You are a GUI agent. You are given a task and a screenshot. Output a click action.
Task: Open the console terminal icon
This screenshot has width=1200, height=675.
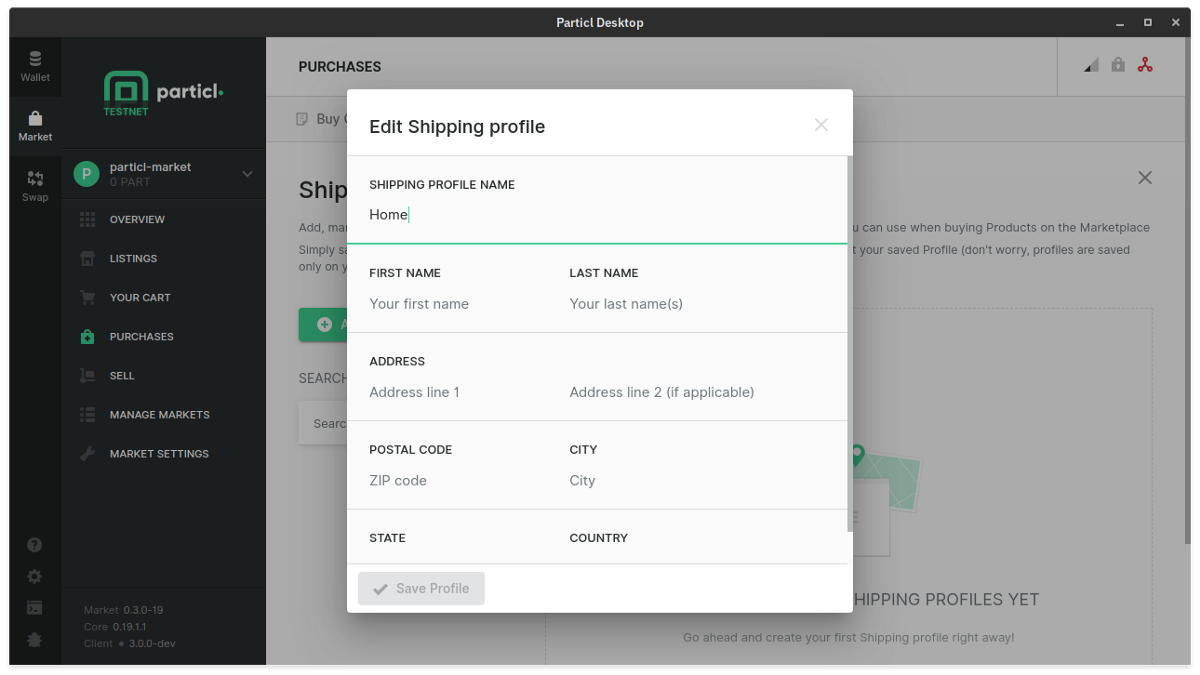(x=35, y=608)
